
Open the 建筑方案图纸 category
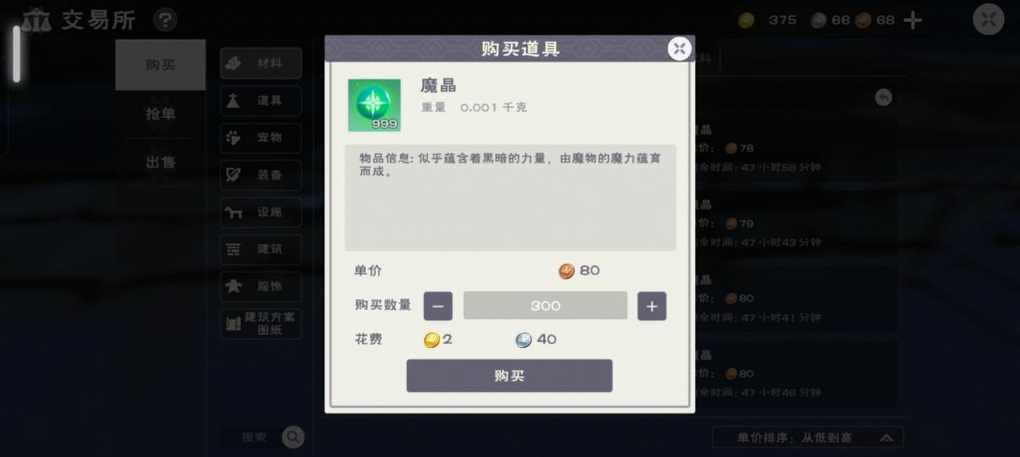tap(261, 323)
